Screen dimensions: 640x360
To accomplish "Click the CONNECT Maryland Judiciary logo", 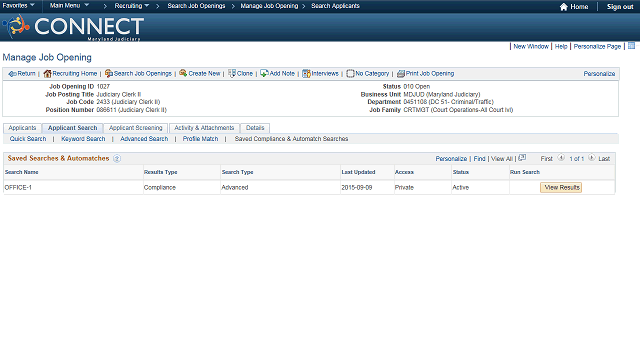I will coord(73,27).
